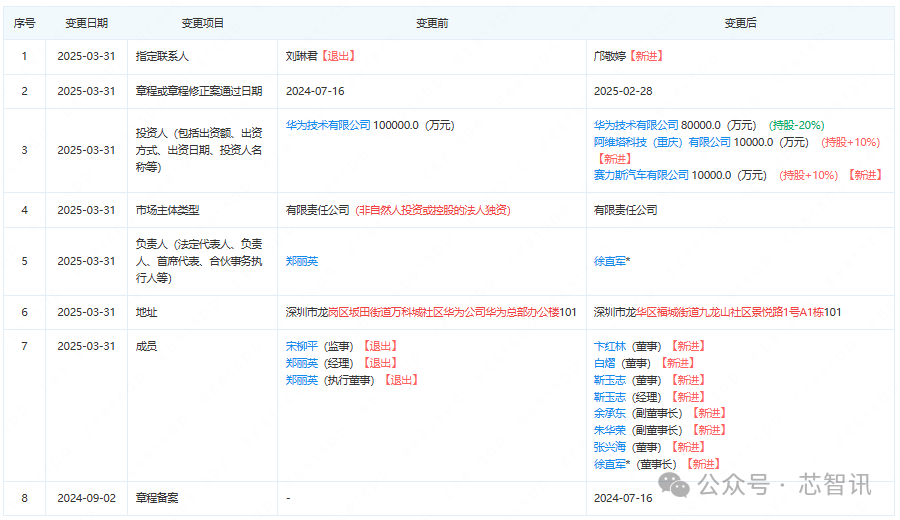Open 朱华荣 (副董事长) member link
Viewport: 900px width, 520px height.
(x=610, y=430)
